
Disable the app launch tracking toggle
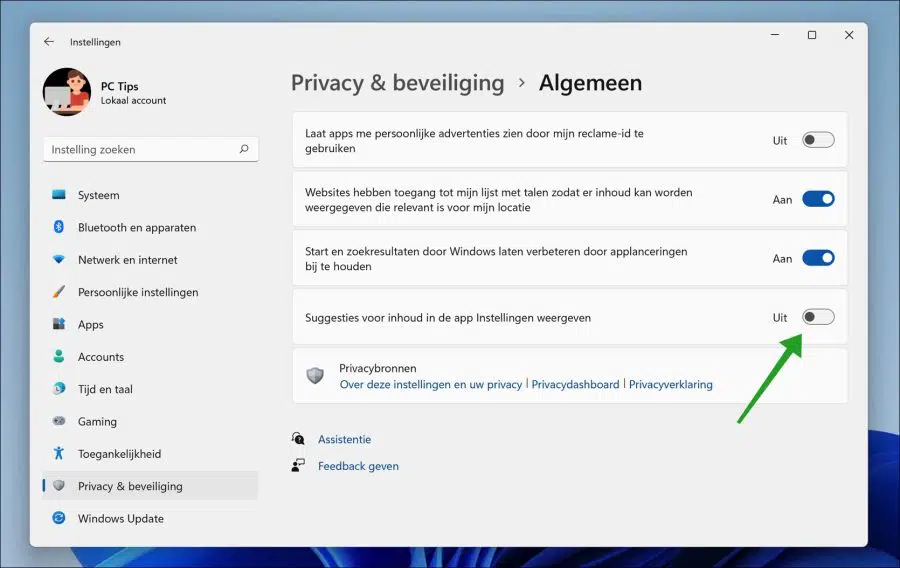[818, 258]
